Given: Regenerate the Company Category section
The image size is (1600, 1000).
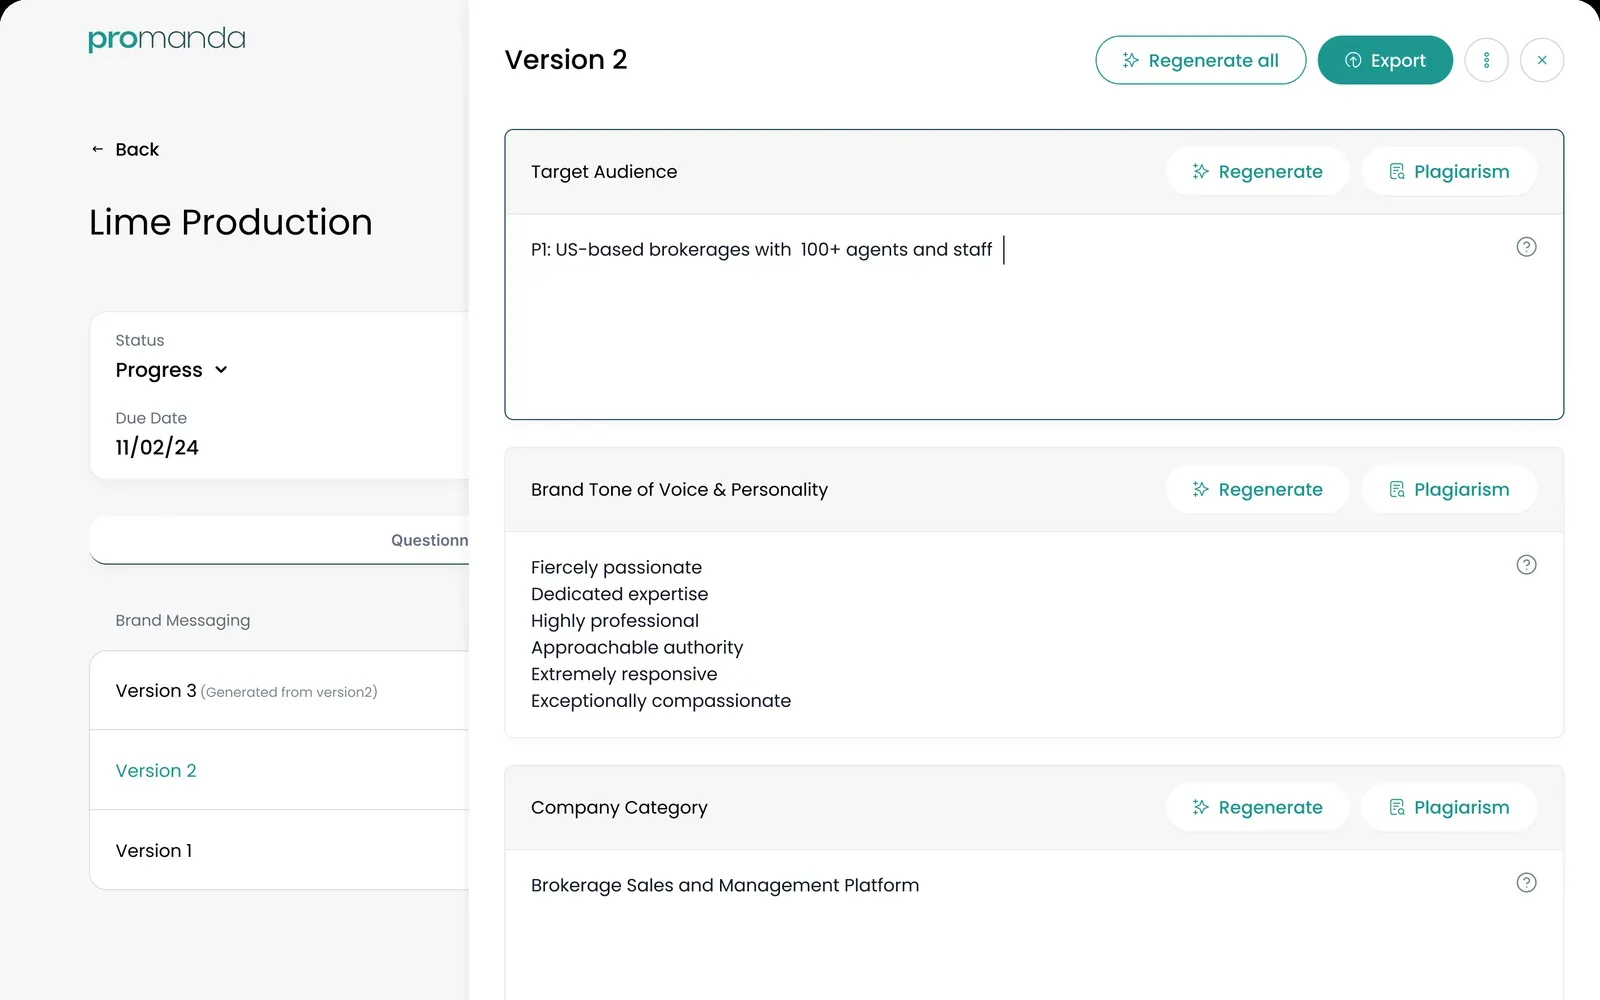Looking at the screenshot, I should point(1257,807).
